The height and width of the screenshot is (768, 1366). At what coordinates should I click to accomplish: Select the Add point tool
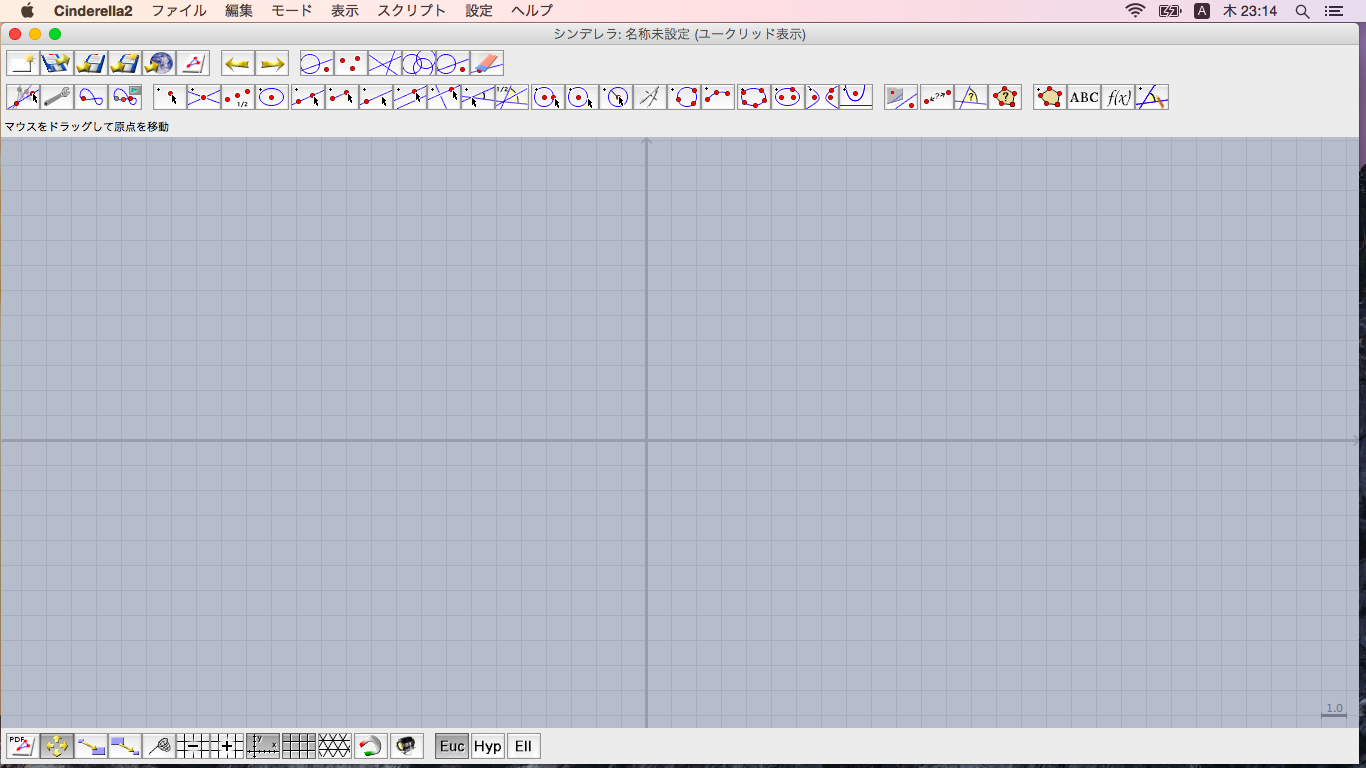170,97
